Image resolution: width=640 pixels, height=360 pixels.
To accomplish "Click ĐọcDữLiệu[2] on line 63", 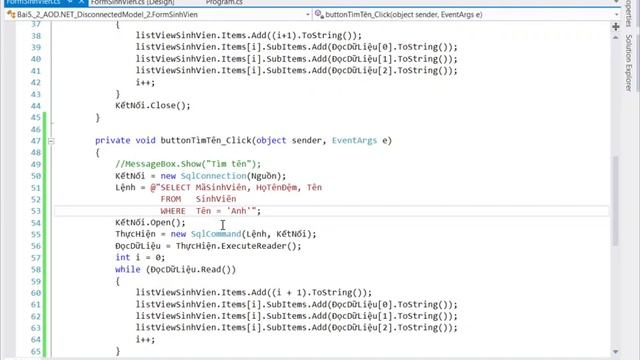I will click(x=362, y=328).
